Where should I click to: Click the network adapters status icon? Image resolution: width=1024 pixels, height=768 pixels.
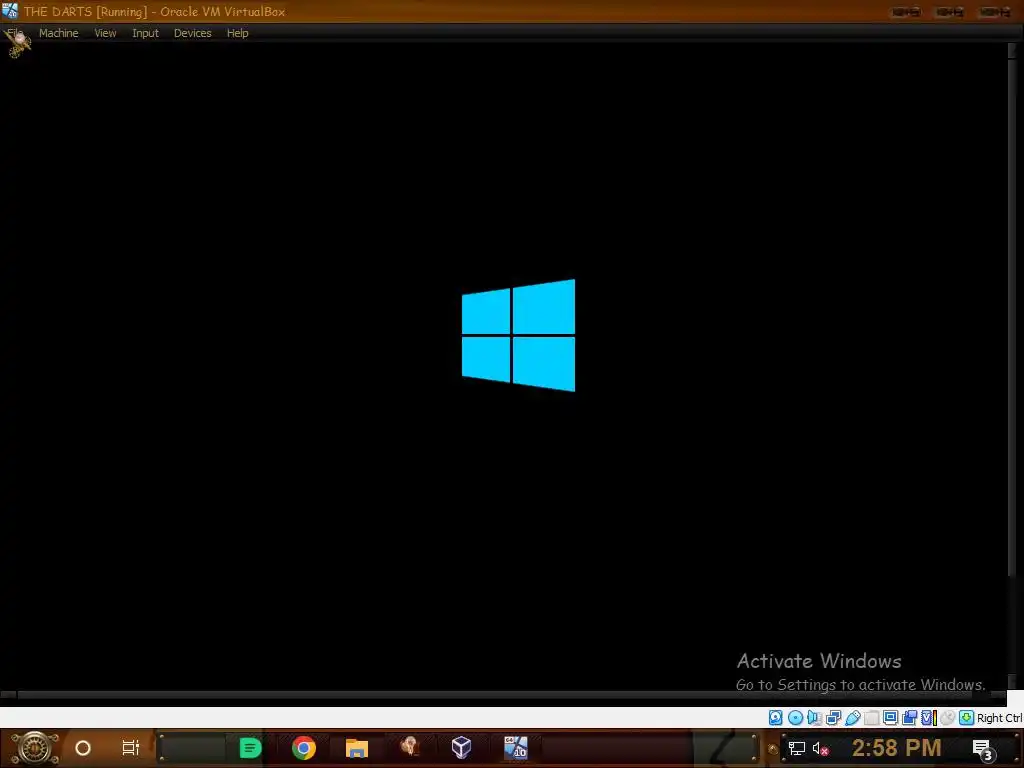point(833,718)
